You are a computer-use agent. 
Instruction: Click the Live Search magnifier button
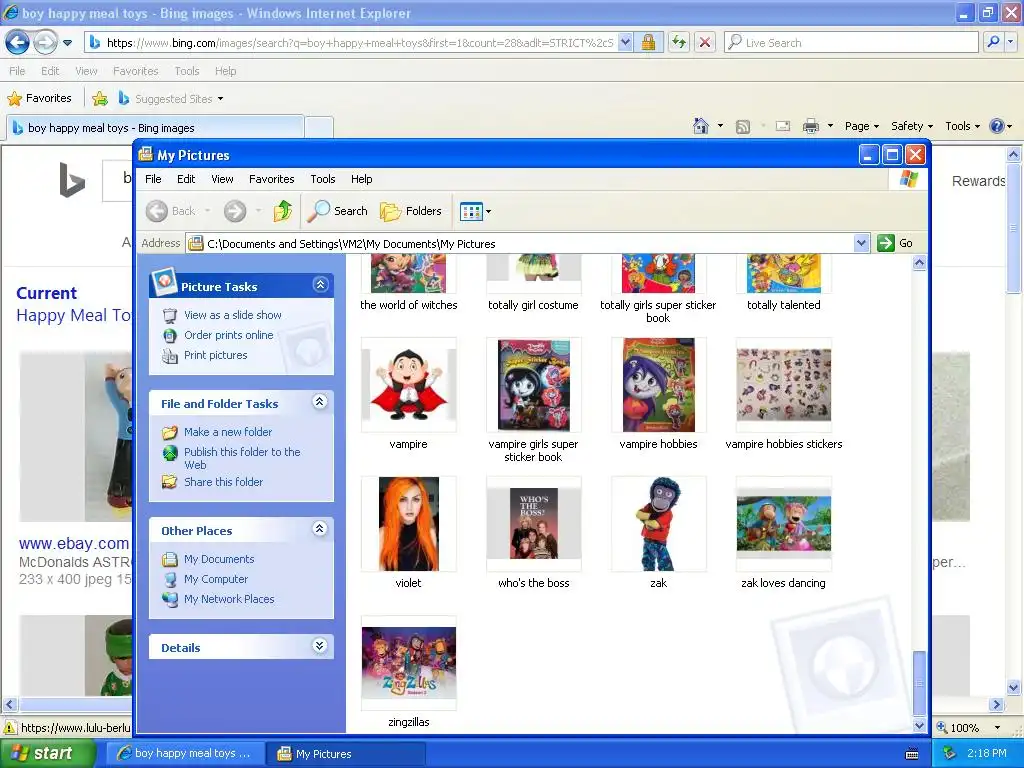tap(993, 42)
